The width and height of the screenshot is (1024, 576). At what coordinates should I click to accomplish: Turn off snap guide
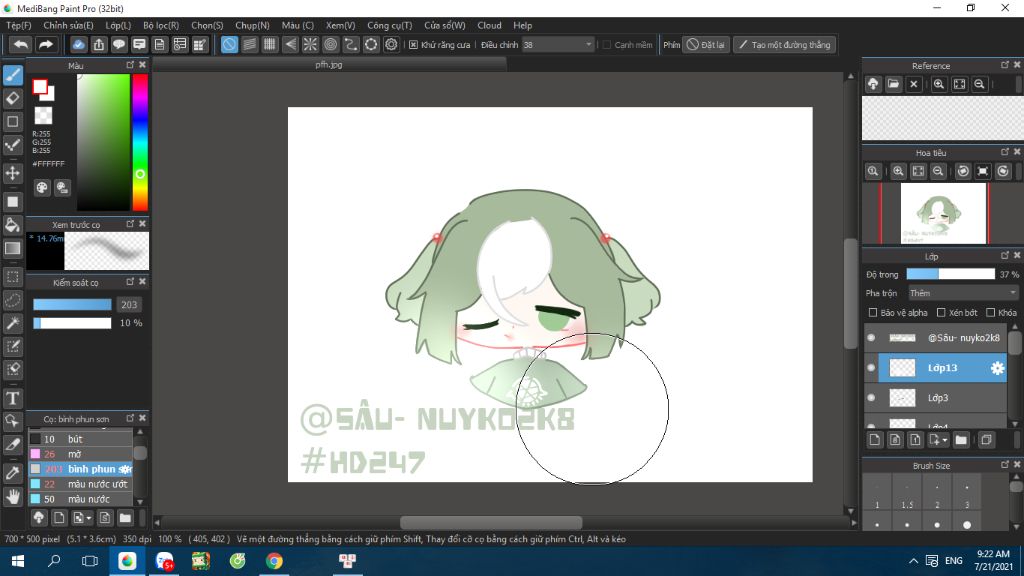tap(229, 44)
